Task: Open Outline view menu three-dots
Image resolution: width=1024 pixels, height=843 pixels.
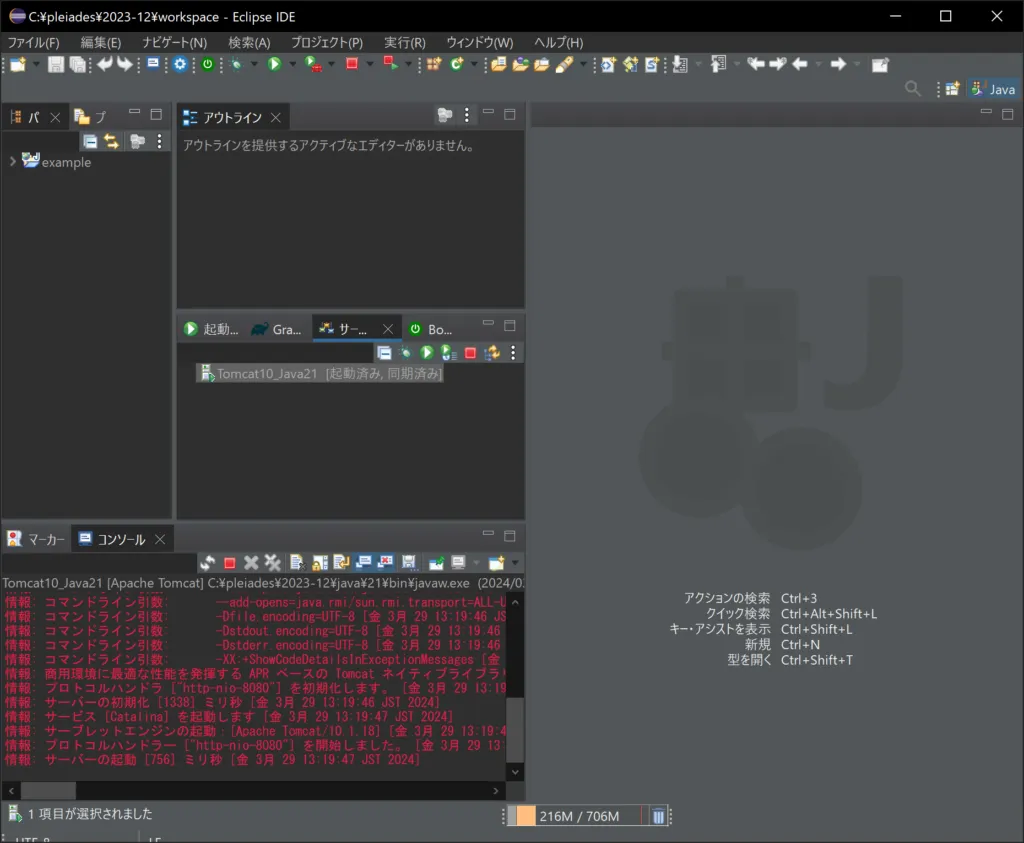Action: pos(466,116)
